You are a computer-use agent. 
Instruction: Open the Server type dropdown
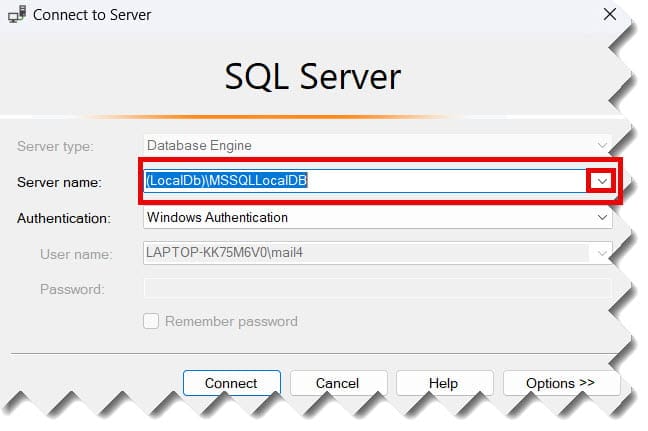(377, 145)
